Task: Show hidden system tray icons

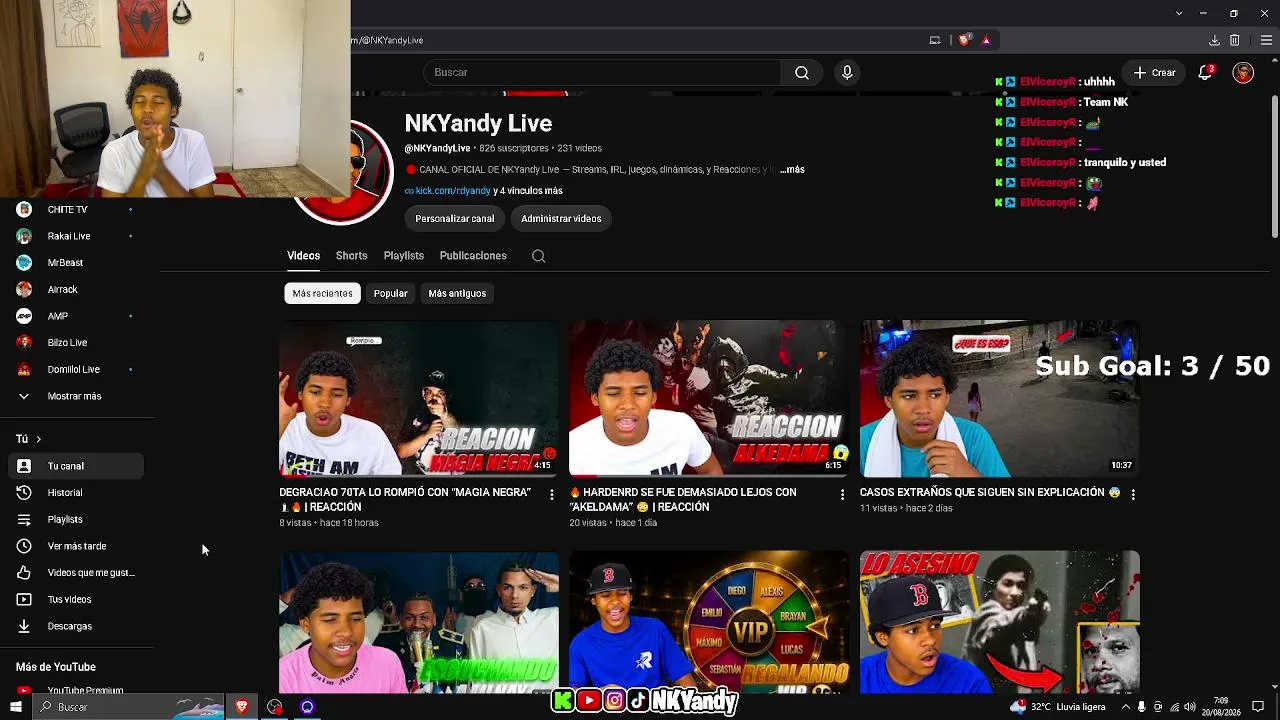Action: 1126,707
